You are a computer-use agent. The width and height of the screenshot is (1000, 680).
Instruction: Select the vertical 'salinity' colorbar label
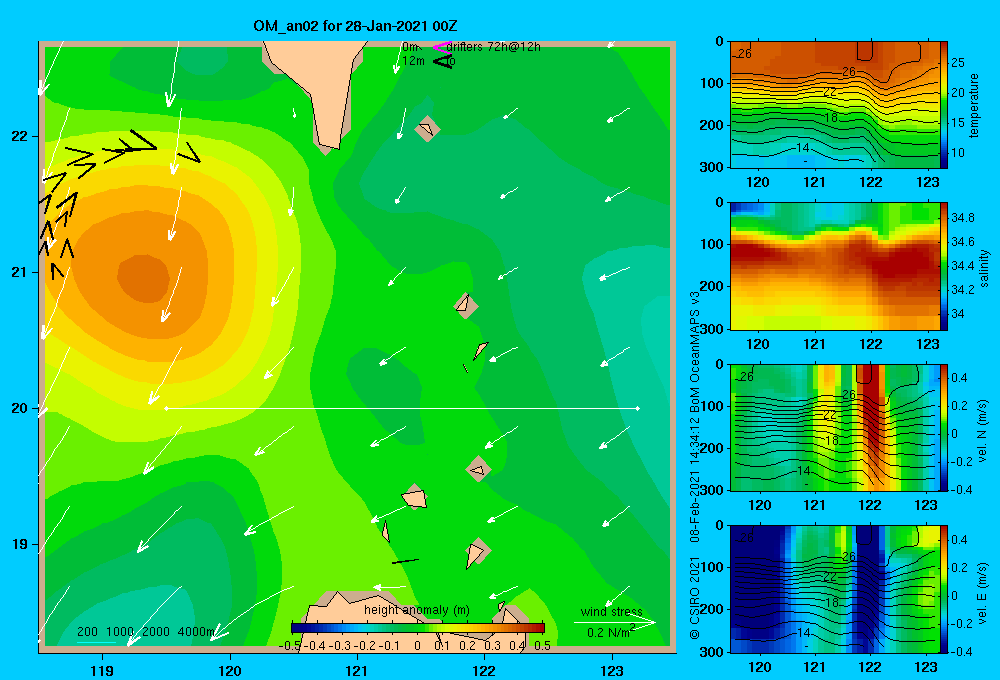point(984,267)
